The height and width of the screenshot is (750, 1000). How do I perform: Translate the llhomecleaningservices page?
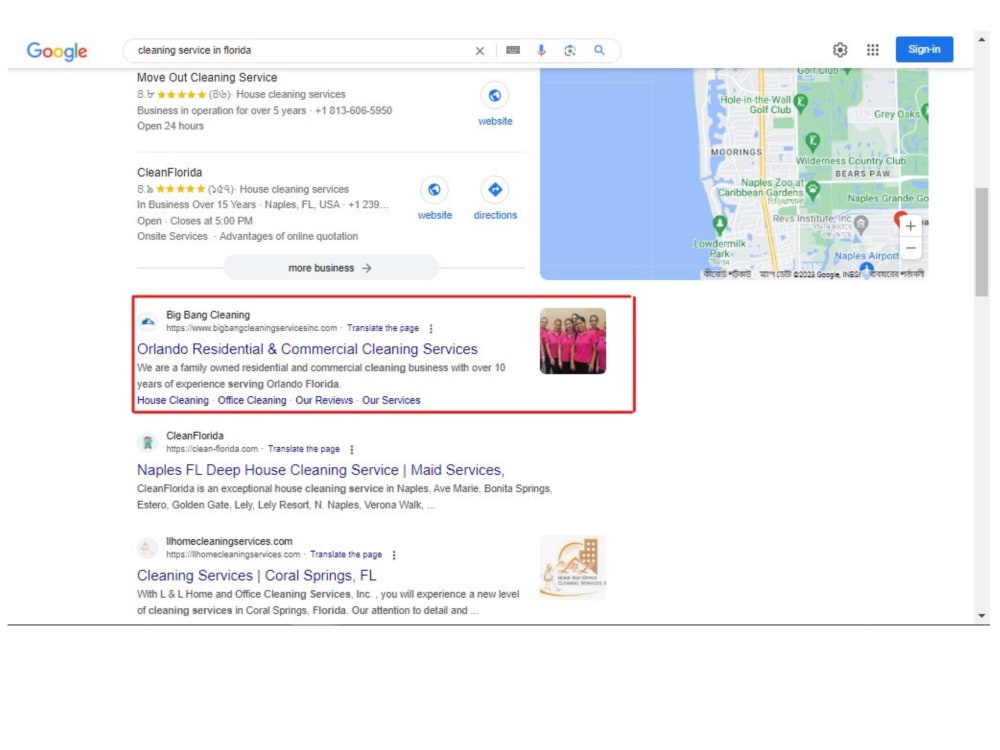click(346, 554)
